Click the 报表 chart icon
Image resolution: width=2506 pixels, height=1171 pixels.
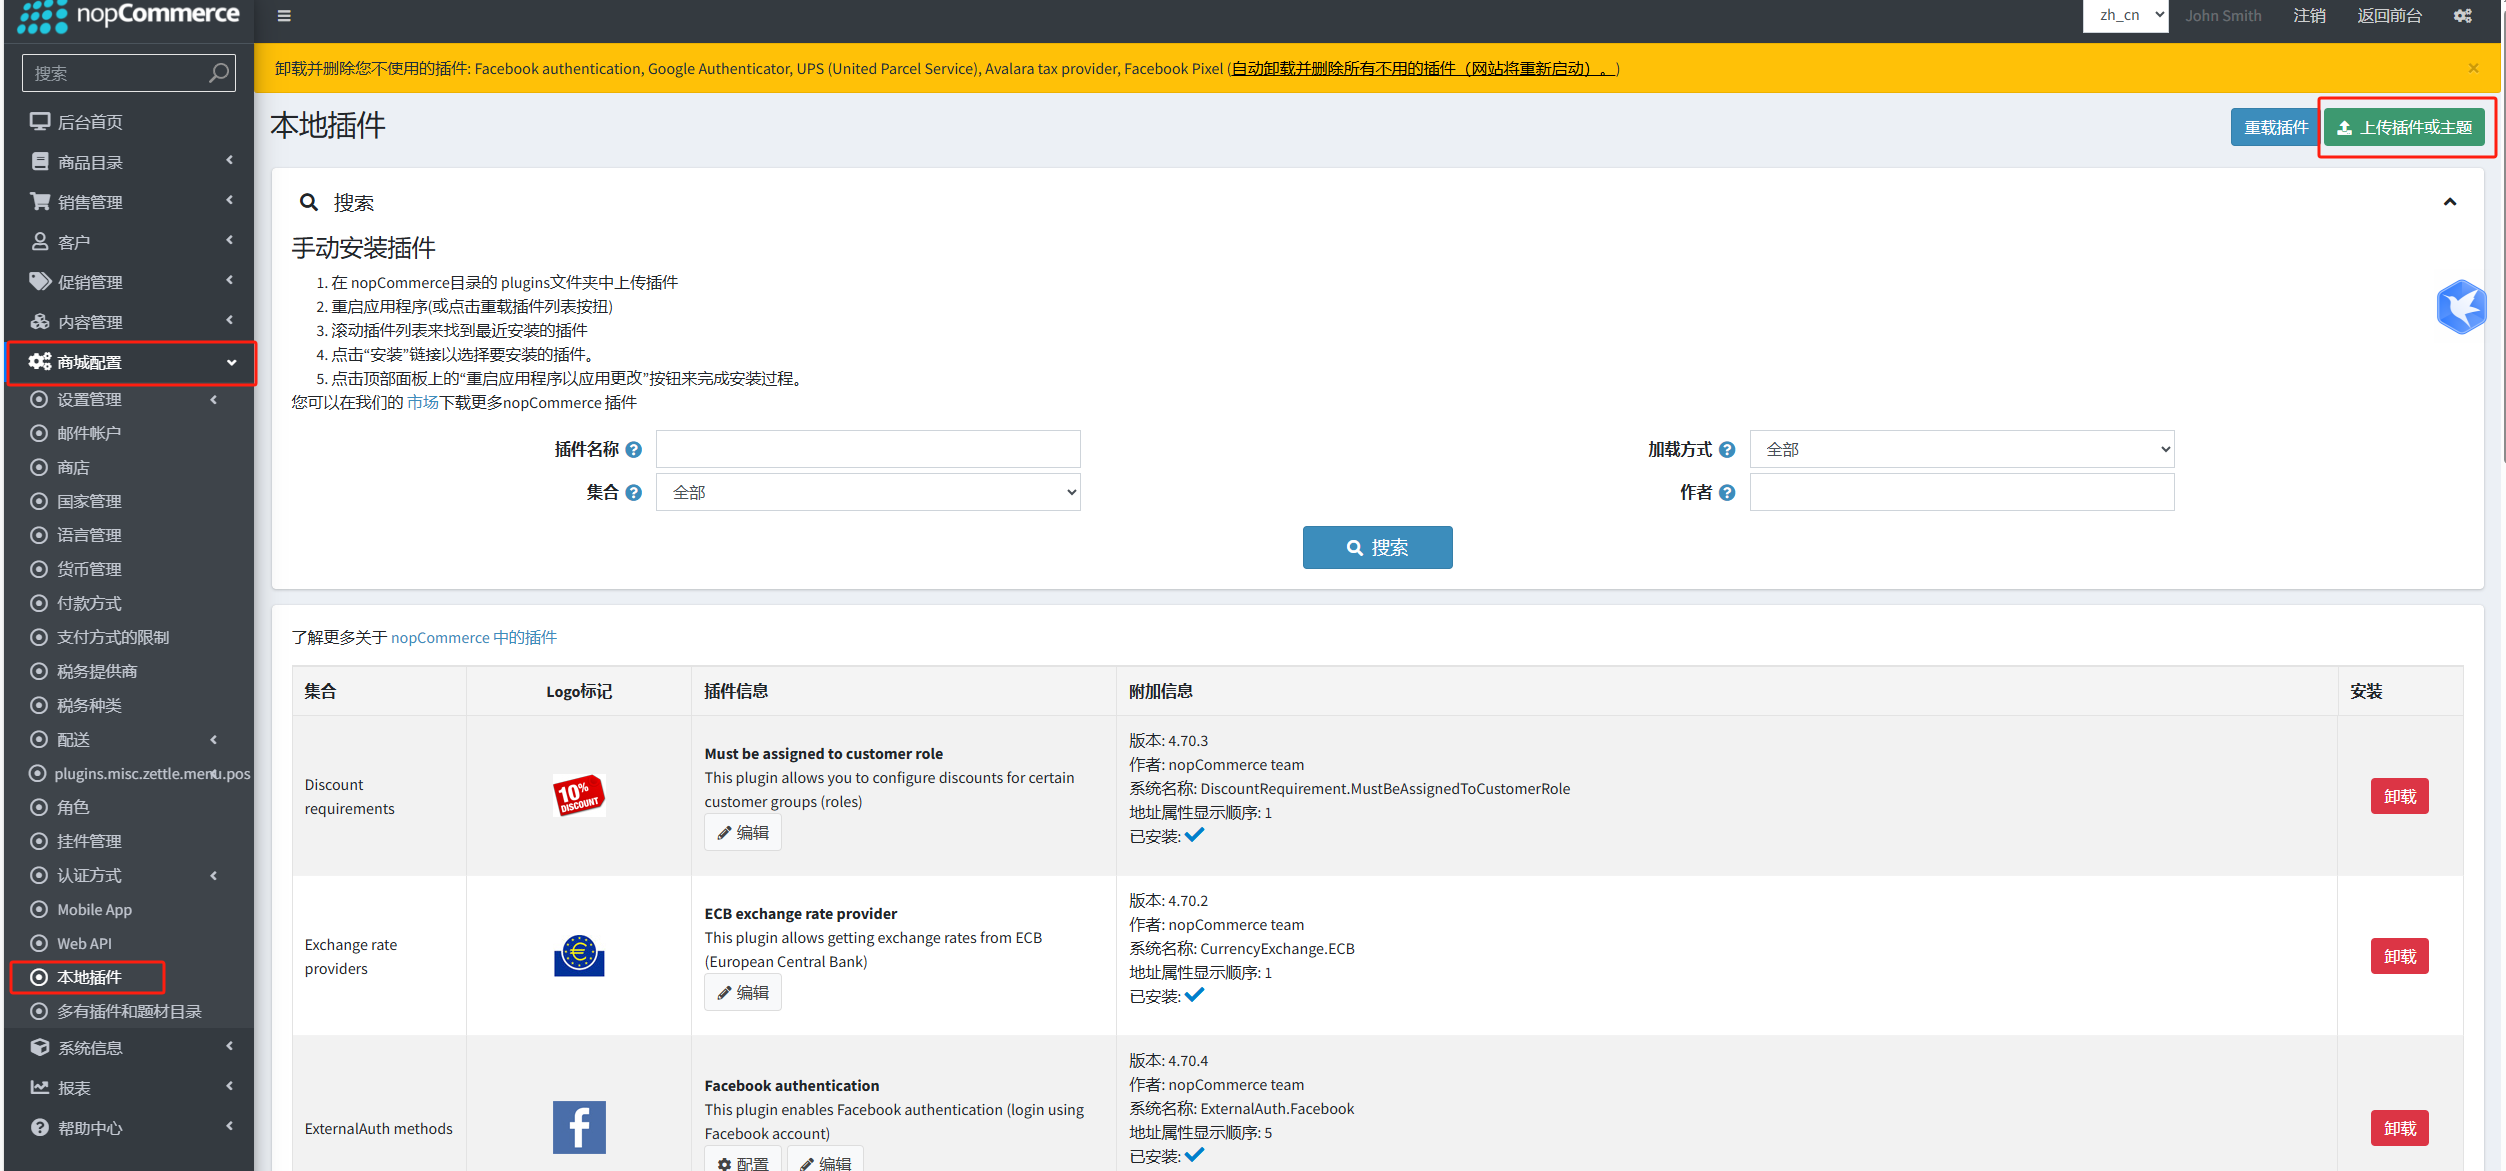40,1087
